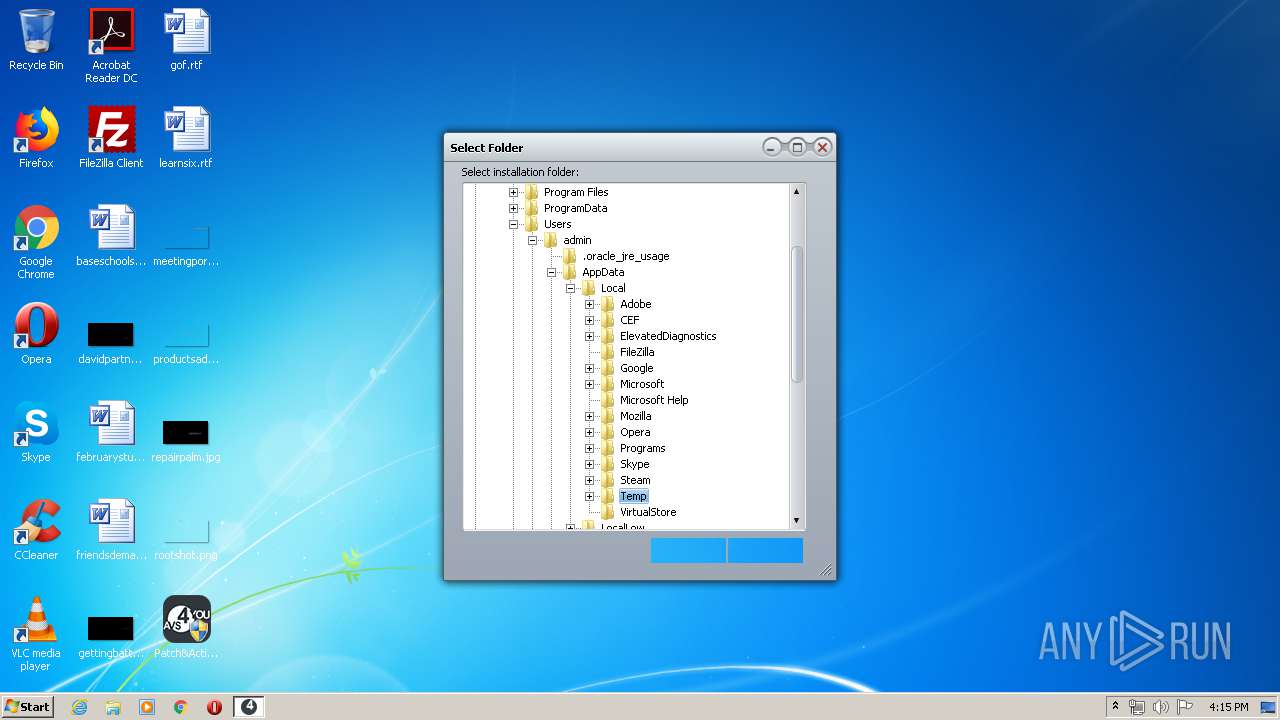This screenshot has height=720, width=1280.
Task: Select the VirtualStore folder
Action: pos(647,512)
